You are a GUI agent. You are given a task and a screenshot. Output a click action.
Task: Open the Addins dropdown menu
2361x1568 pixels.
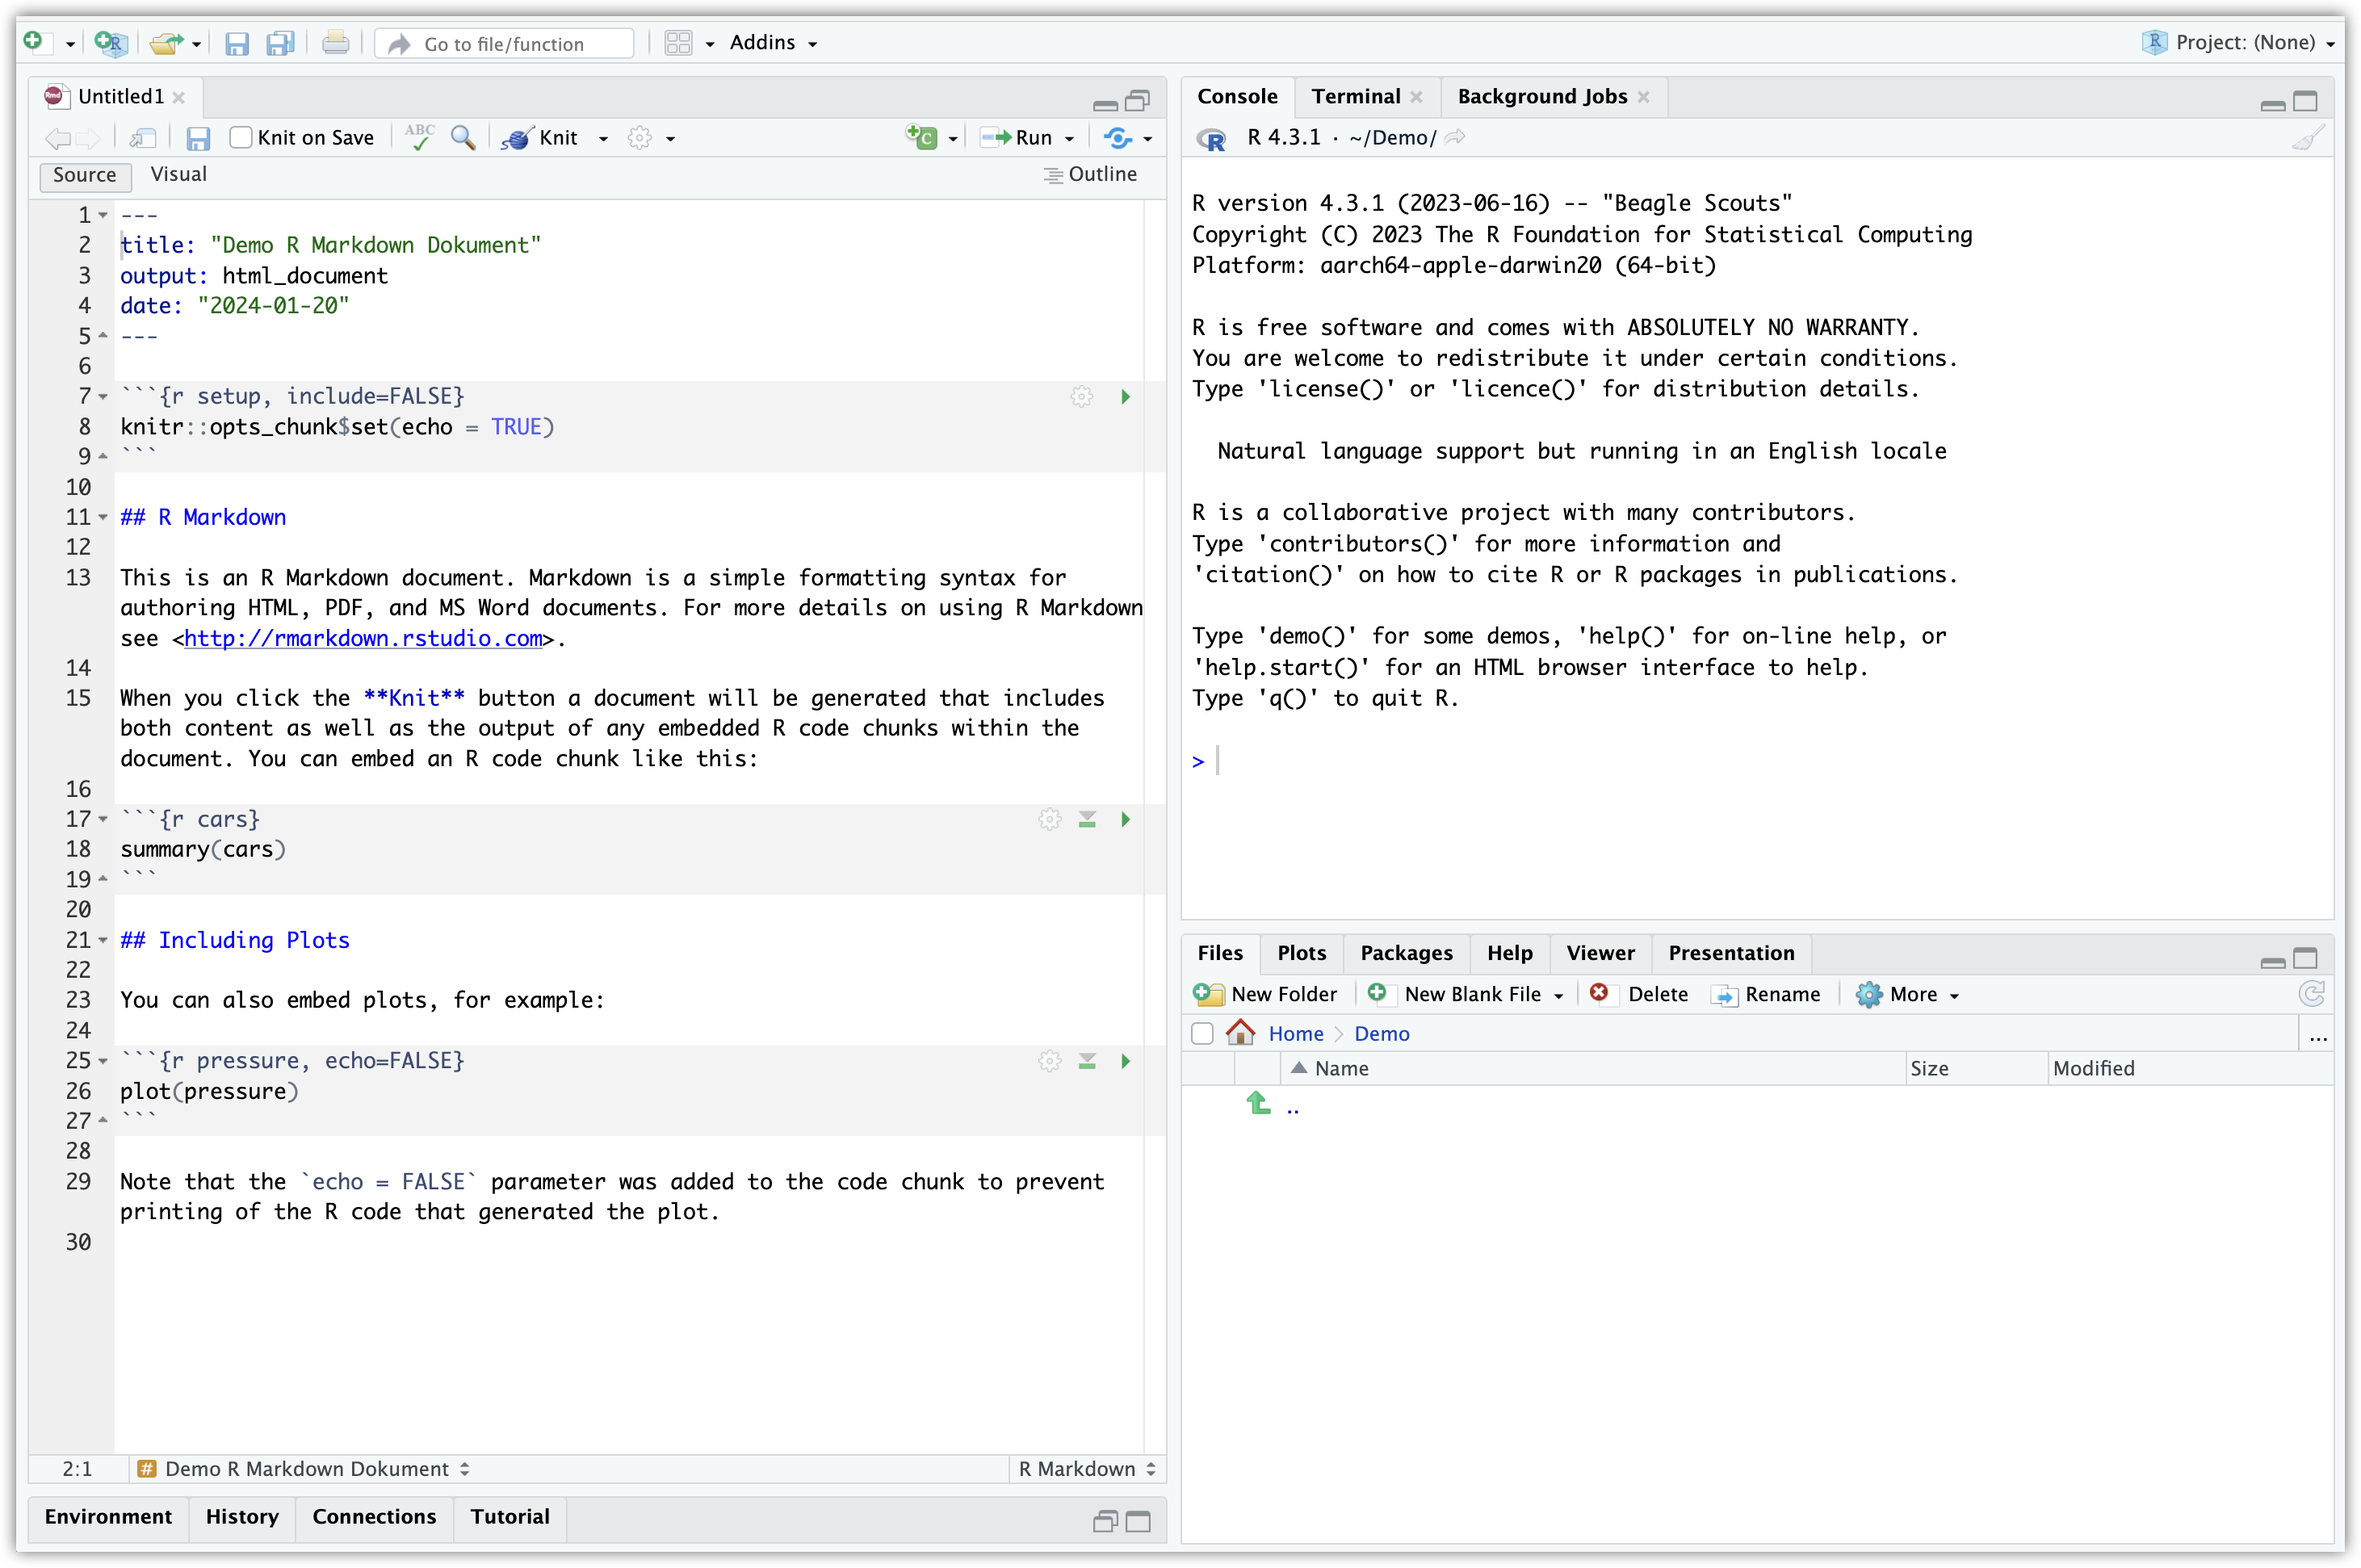(772, 43)
